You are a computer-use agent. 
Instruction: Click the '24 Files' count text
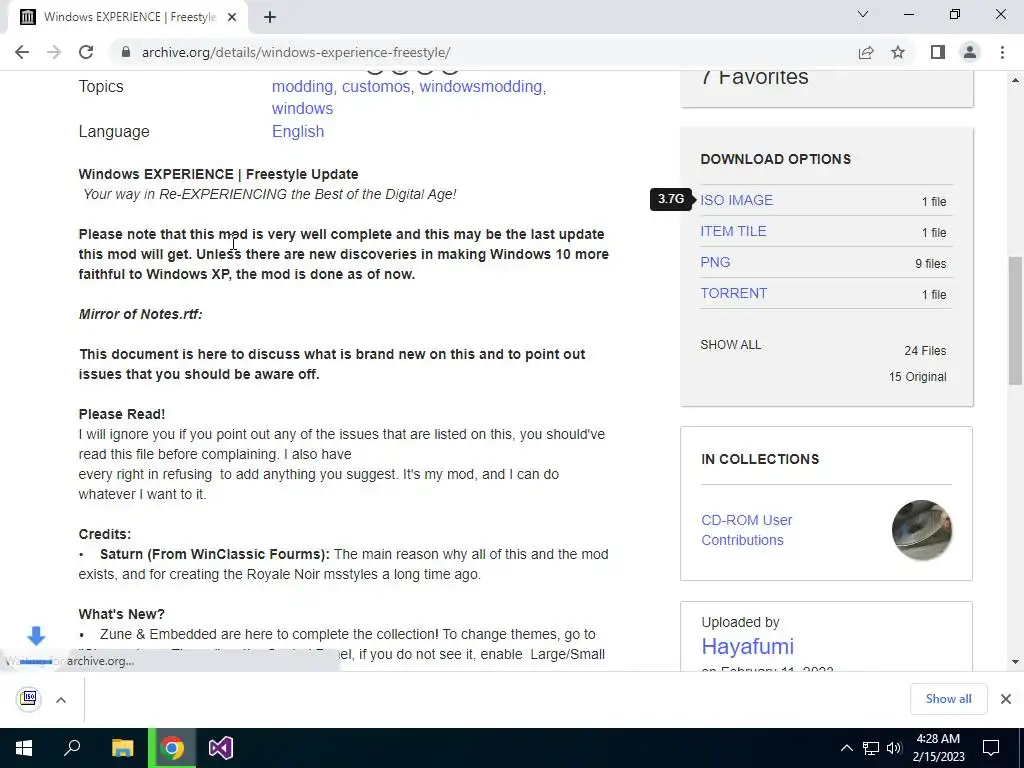click(925, 351)
